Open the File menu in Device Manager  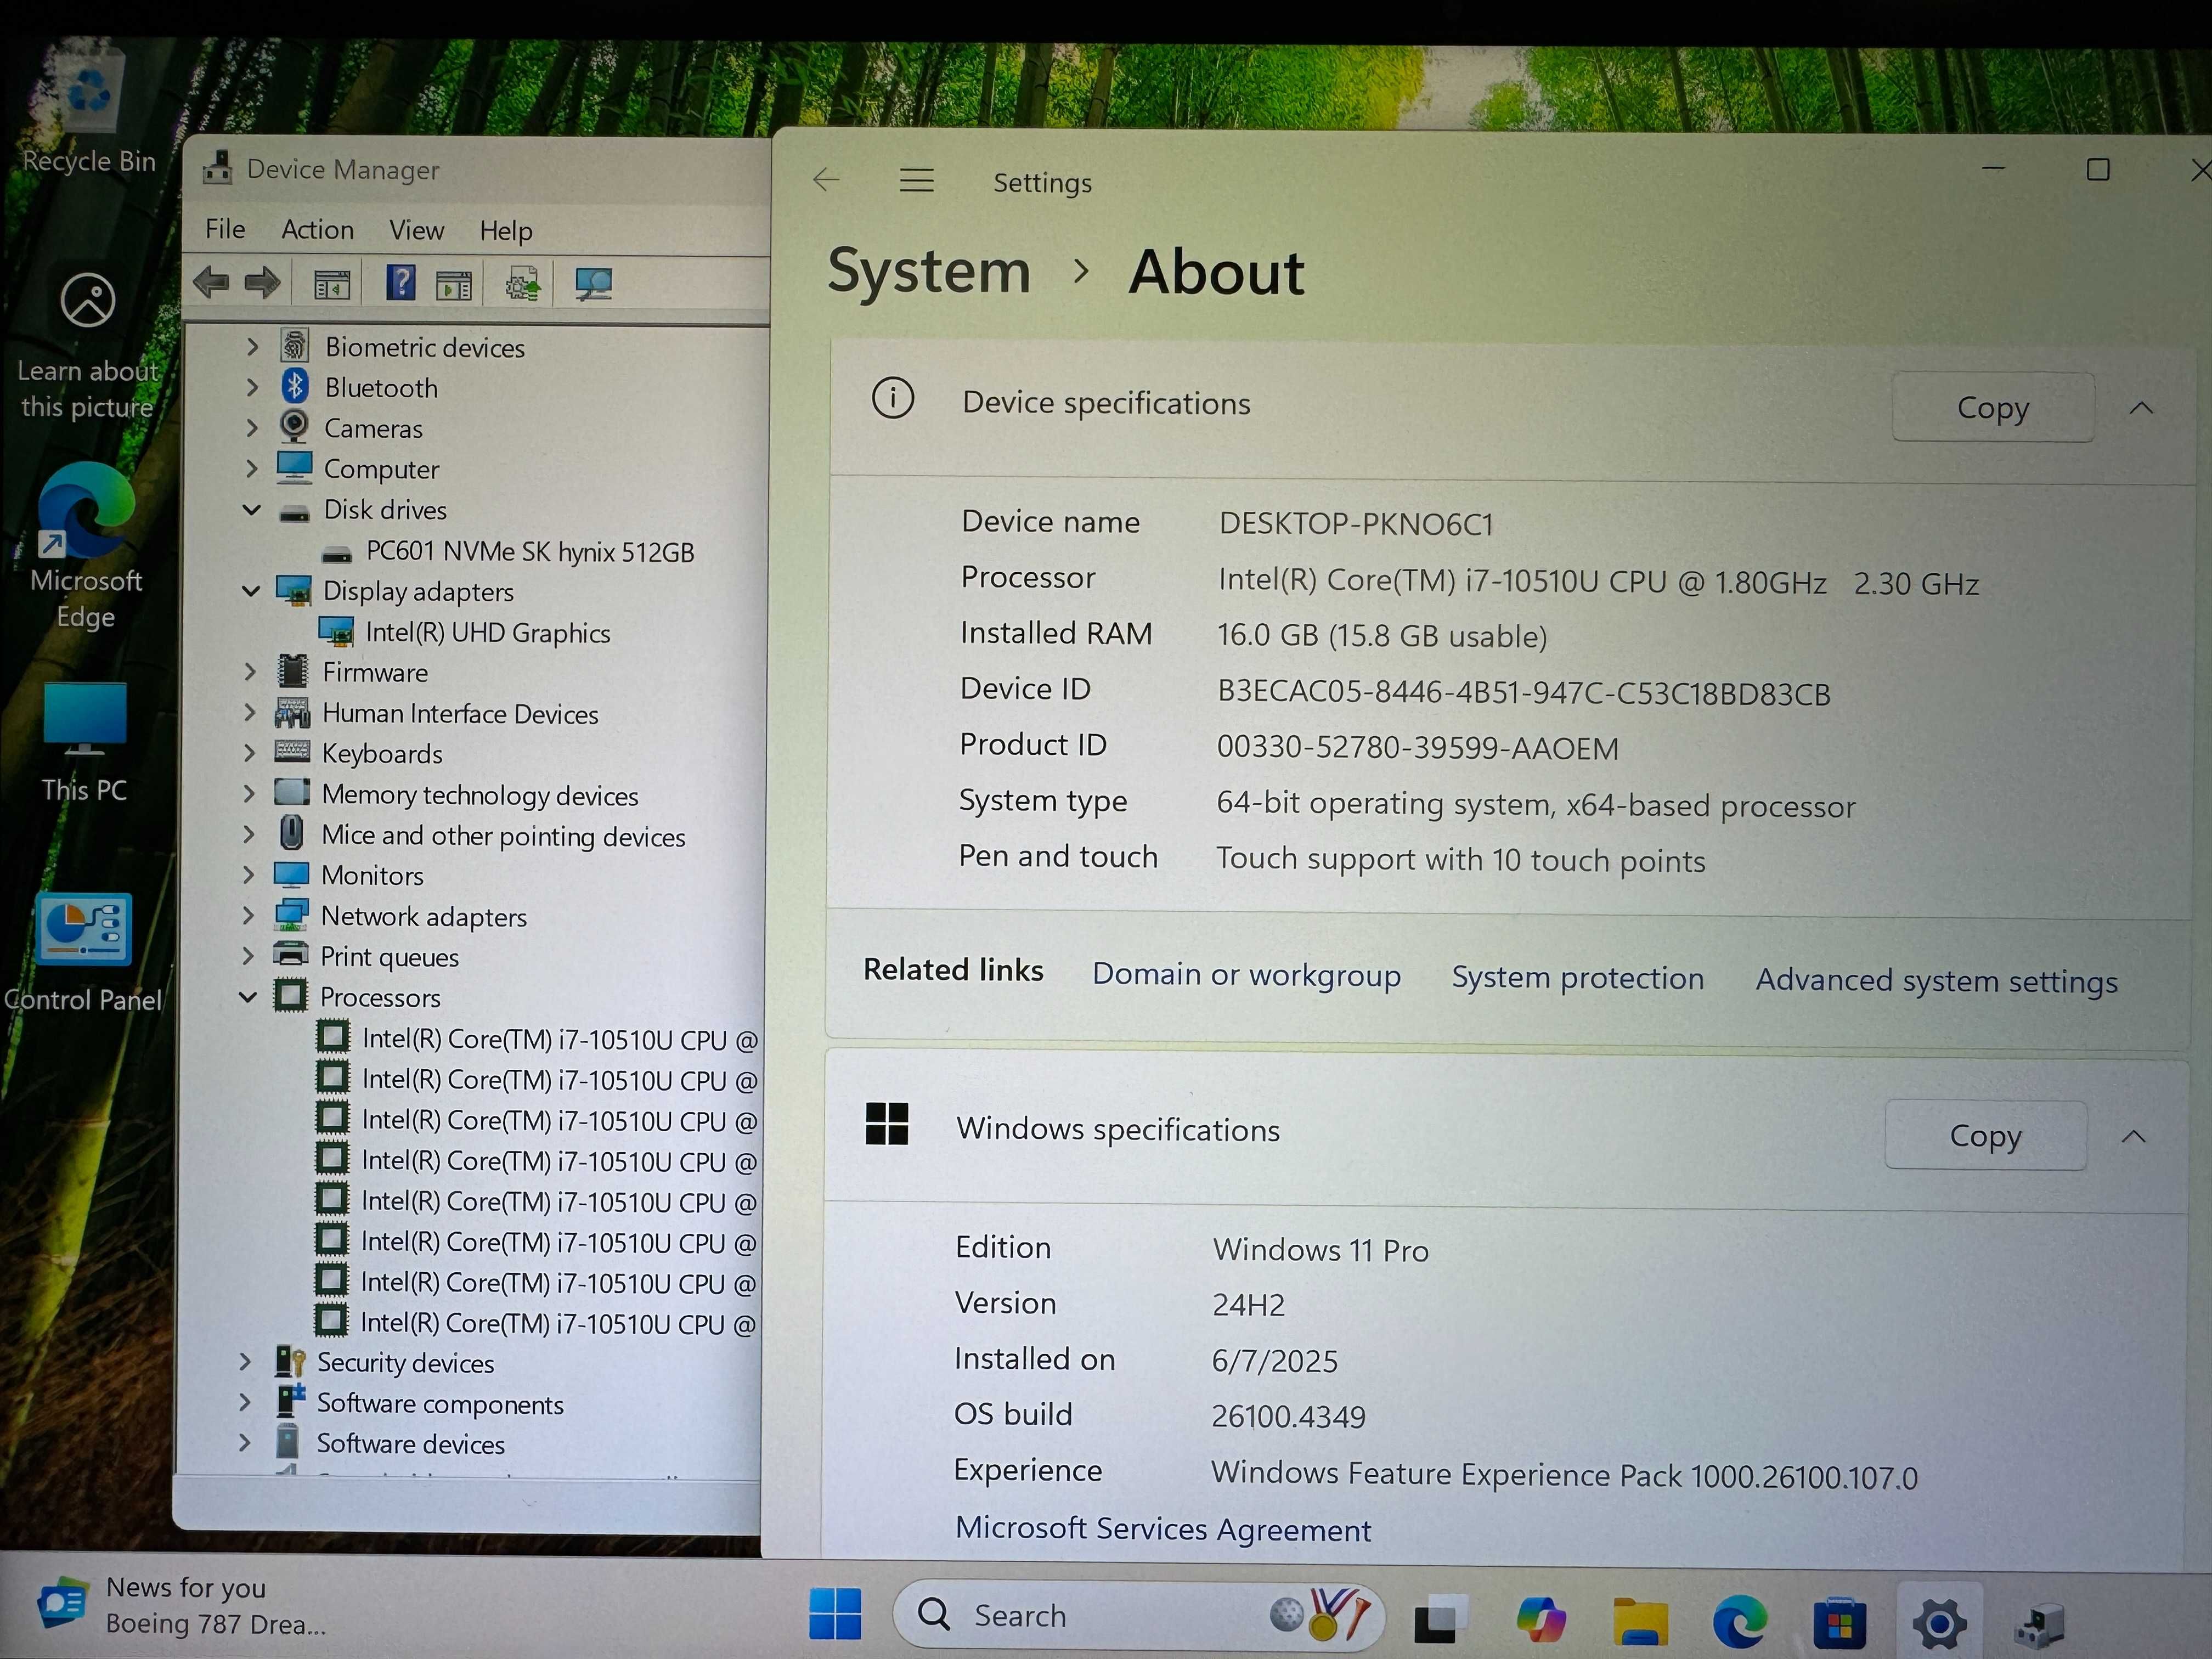(x=225, y=229)
